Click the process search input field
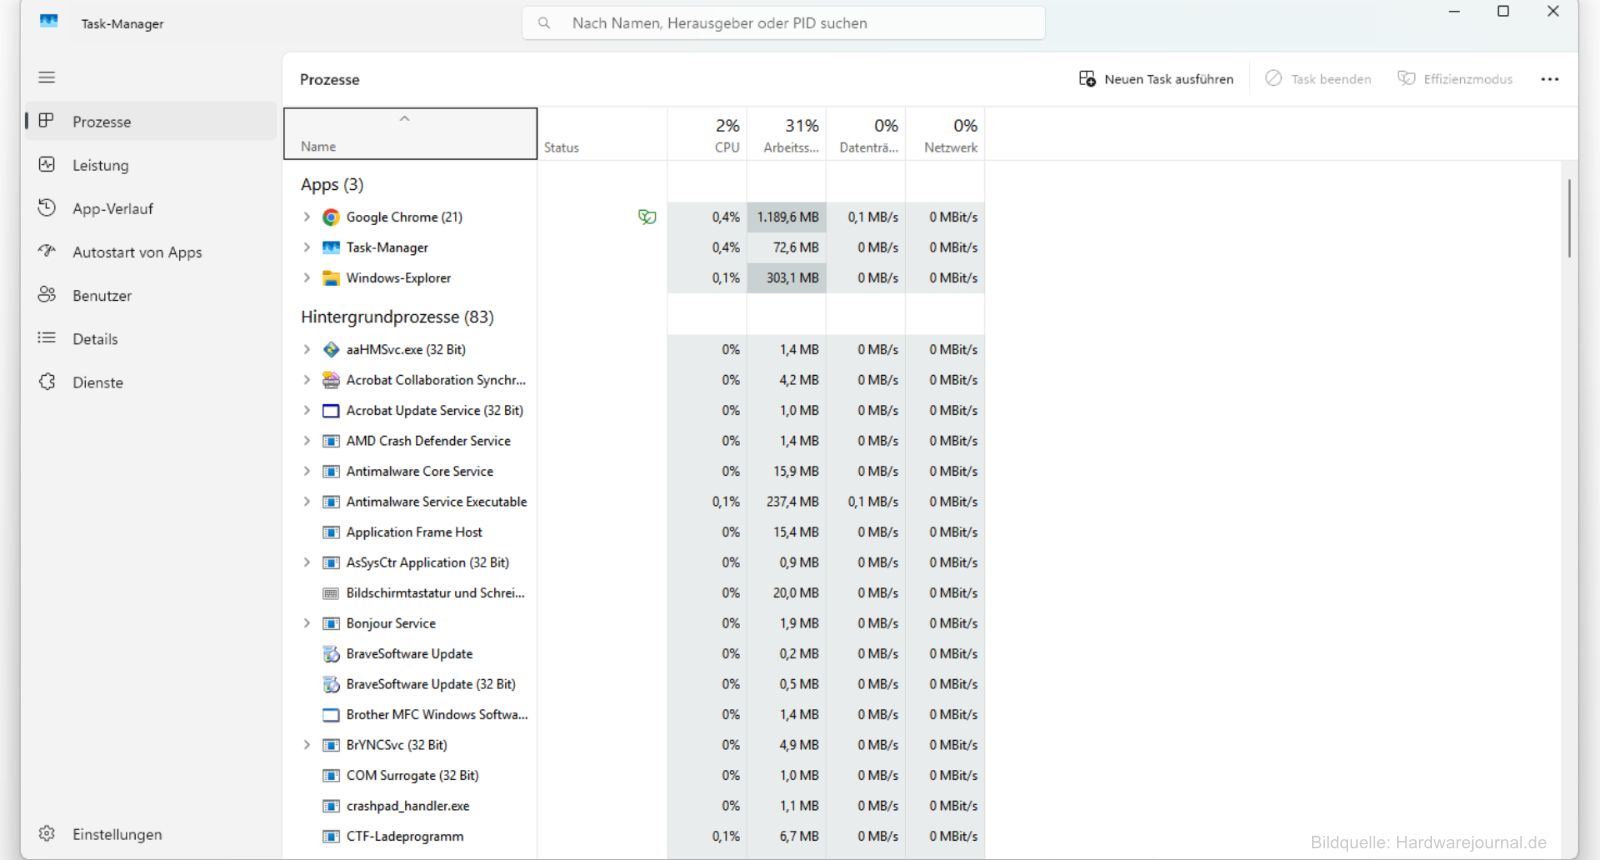1600x860 pixels. point(784,23)
